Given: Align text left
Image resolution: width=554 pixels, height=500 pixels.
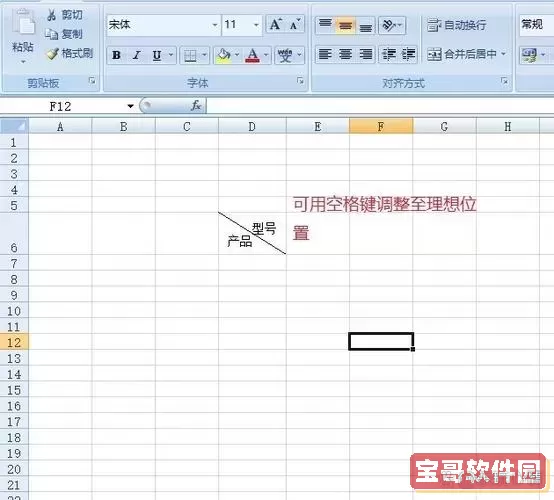Looking at the screenshot, I should coord(325,54).
